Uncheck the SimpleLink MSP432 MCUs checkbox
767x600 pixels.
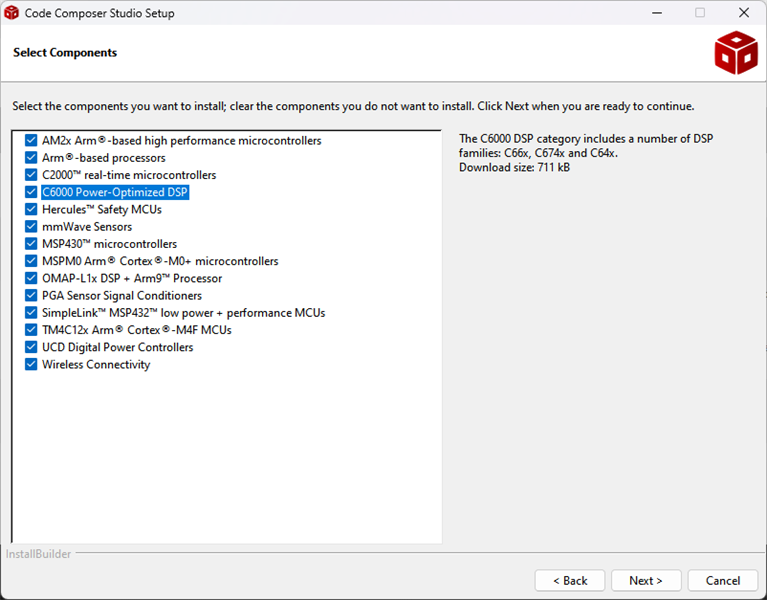pyautogui.click(x=31, y=312)
